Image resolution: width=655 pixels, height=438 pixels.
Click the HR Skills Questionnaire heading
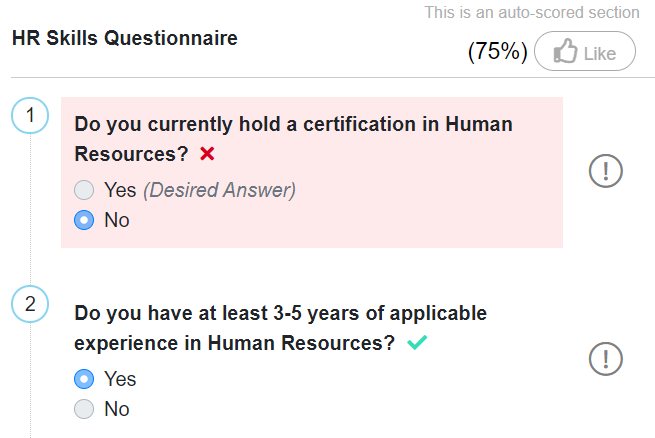coord(125,40)
